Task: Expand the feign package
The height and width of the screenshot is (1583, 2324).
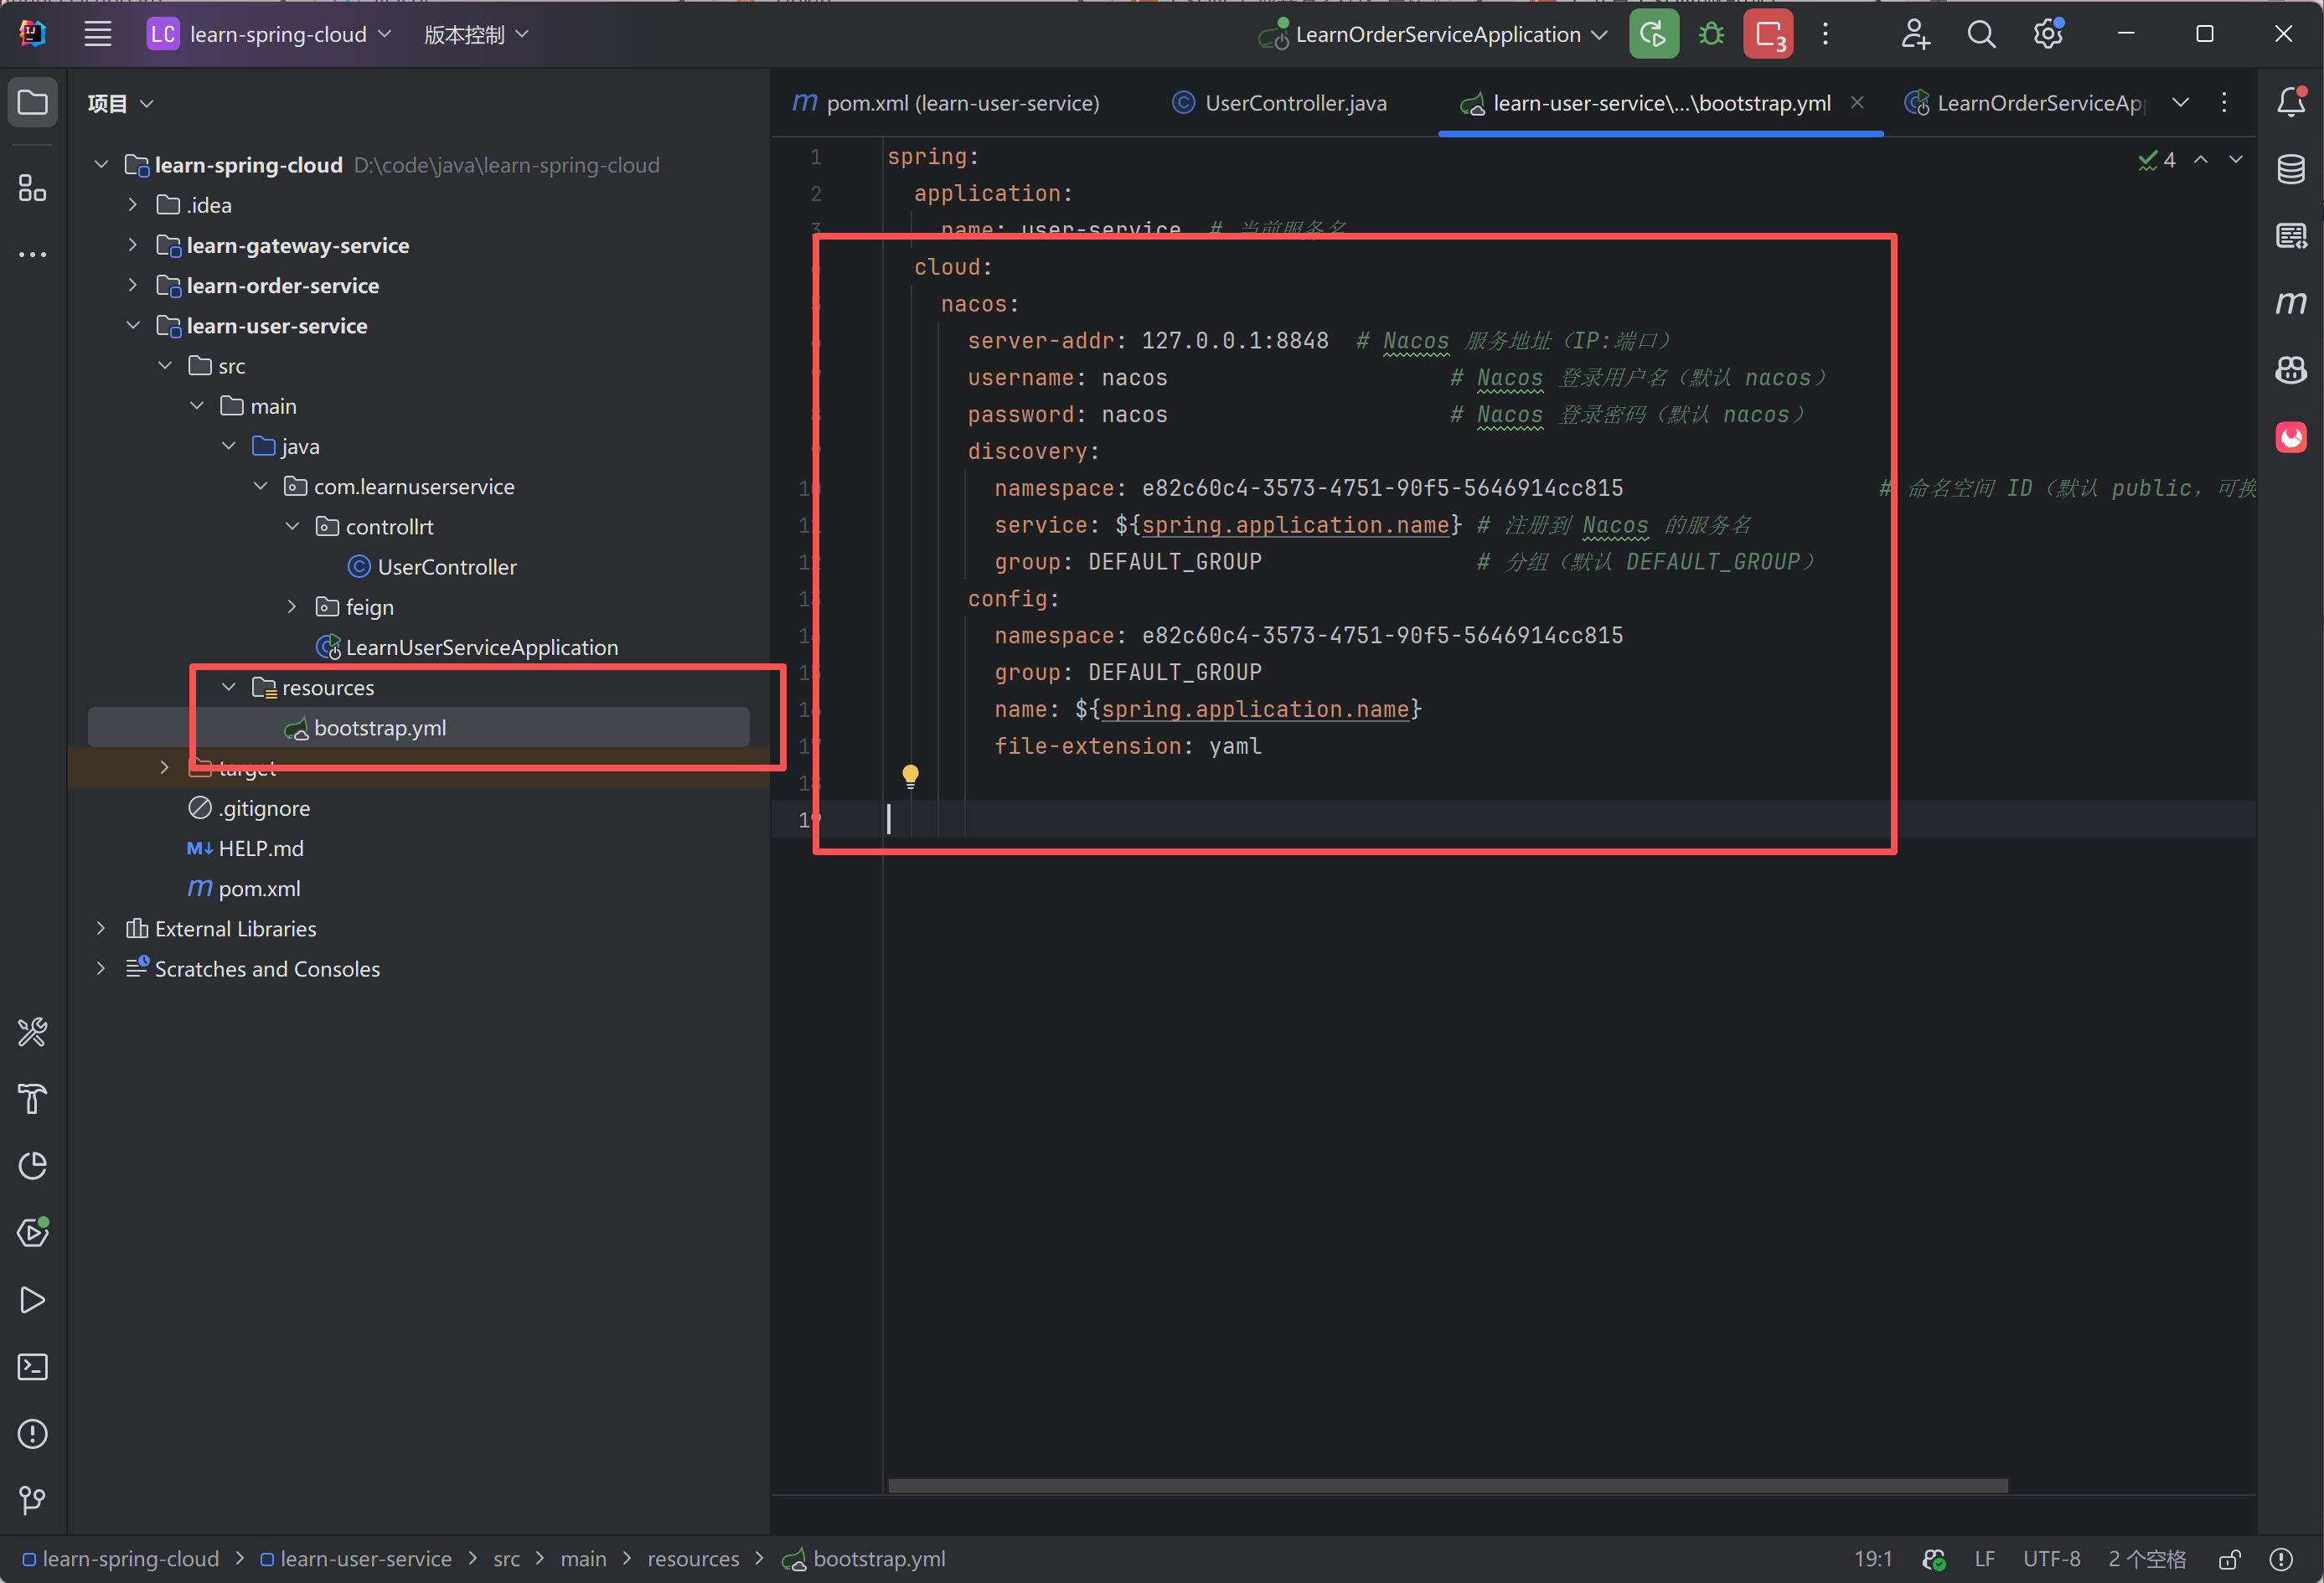Action: (x=292, y=606)
